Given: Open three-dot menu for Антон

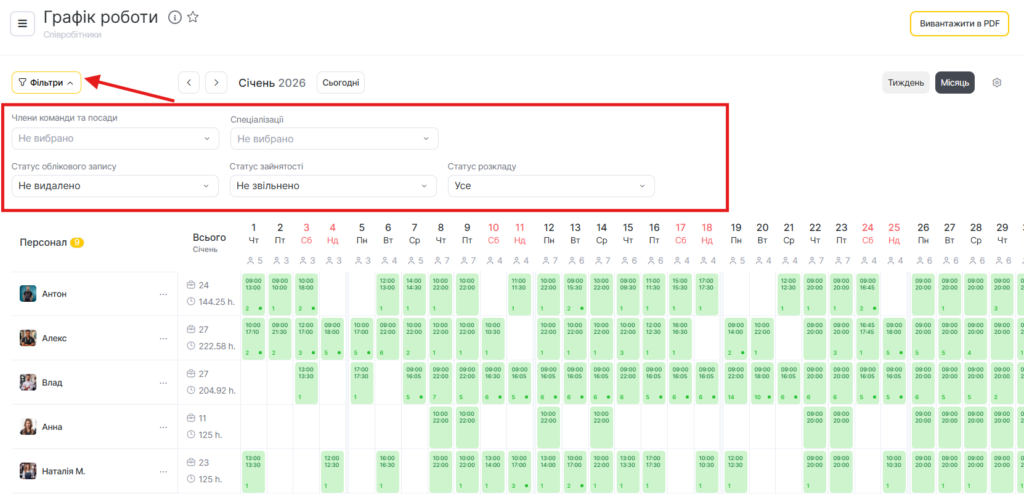Looking at the screenshot, I should (x=164, y=294).
